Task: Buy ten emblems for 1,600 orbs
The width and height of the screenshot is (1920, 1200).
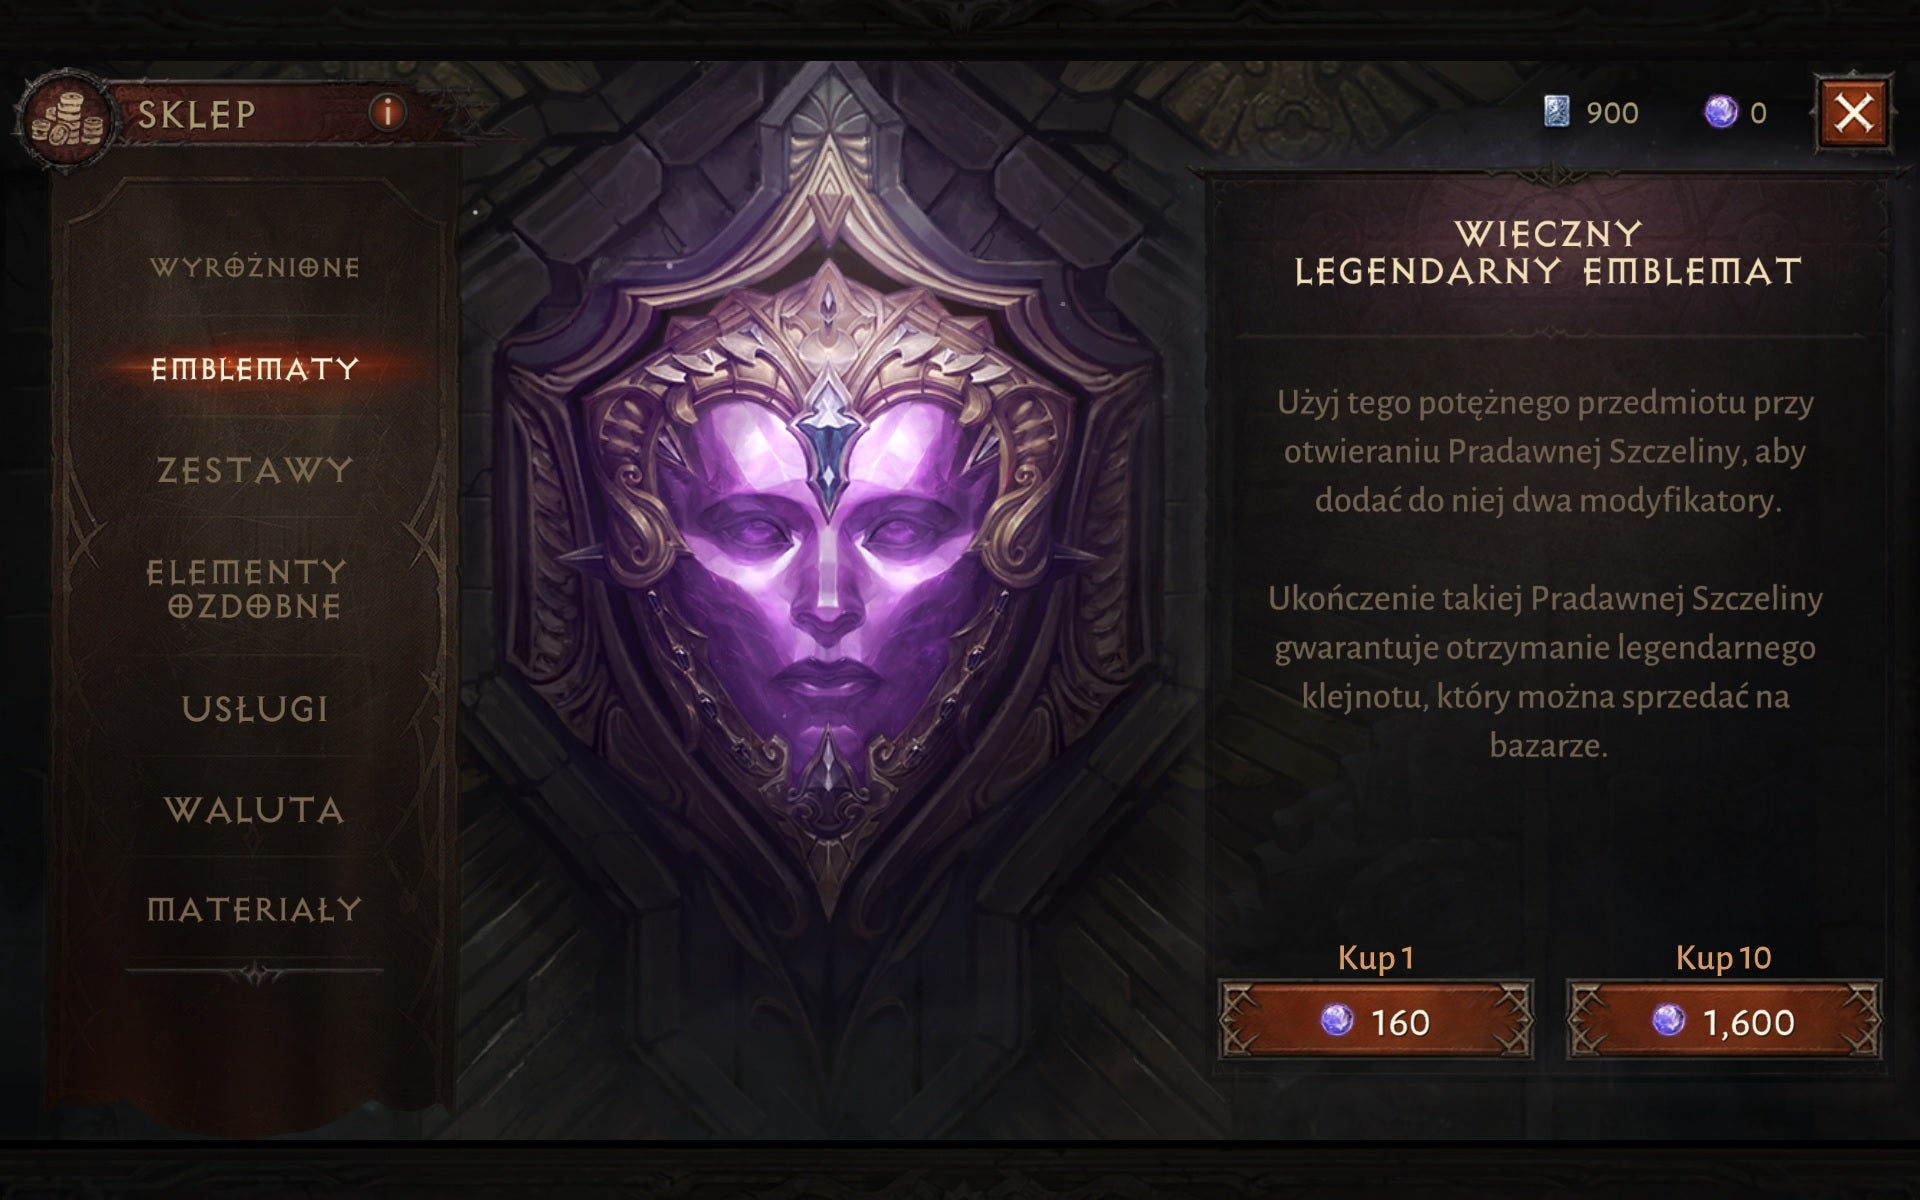Action: coord(1724,1021)
